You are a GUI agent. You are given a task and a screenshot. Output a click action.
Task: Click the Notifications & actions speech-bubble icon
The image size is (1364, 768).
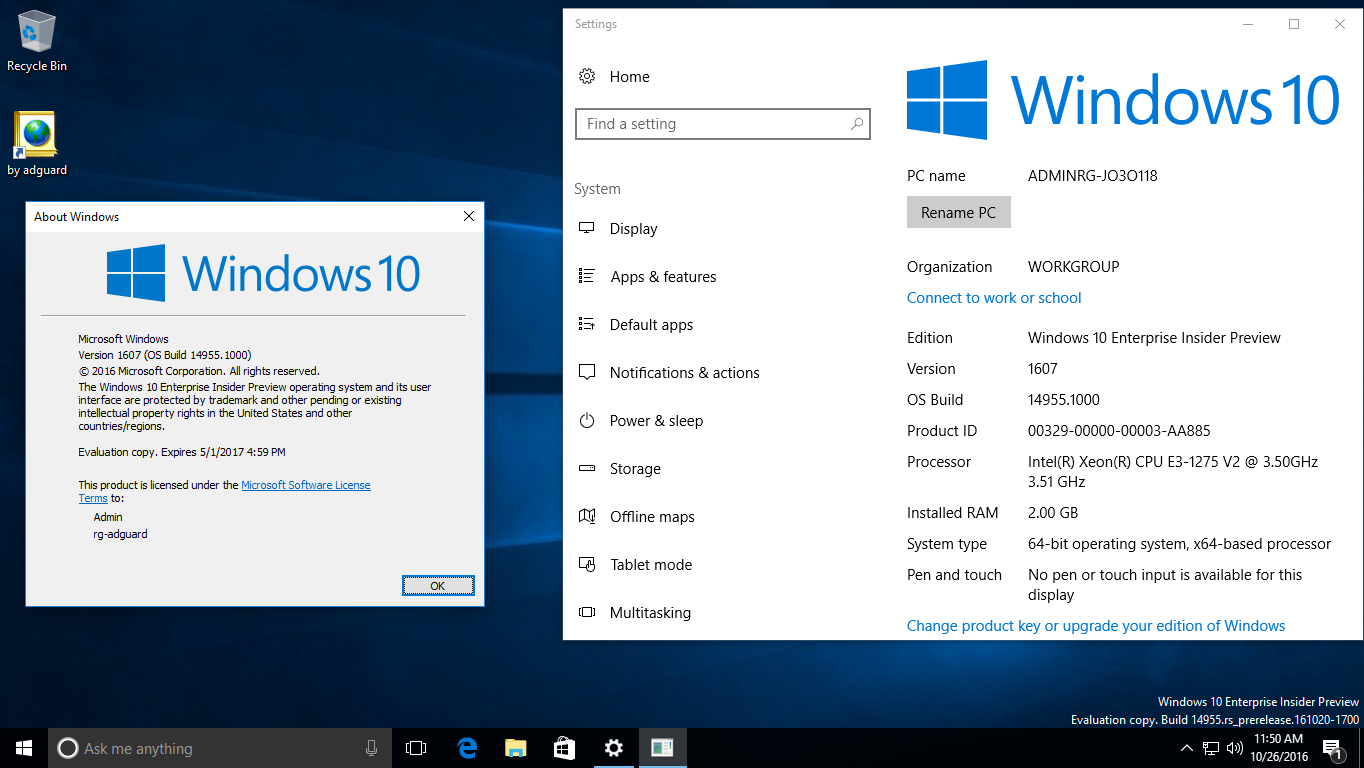[587, 373]
